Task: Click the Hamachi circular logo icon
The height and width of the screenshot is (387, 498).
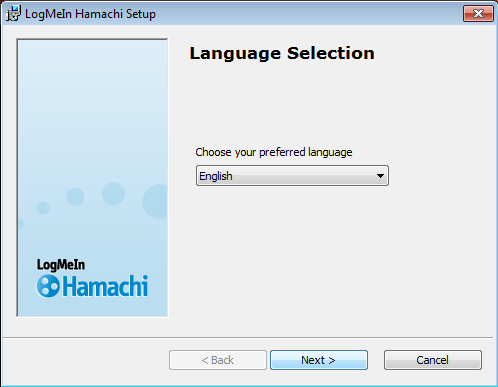Action: click(x=48, y=286)
